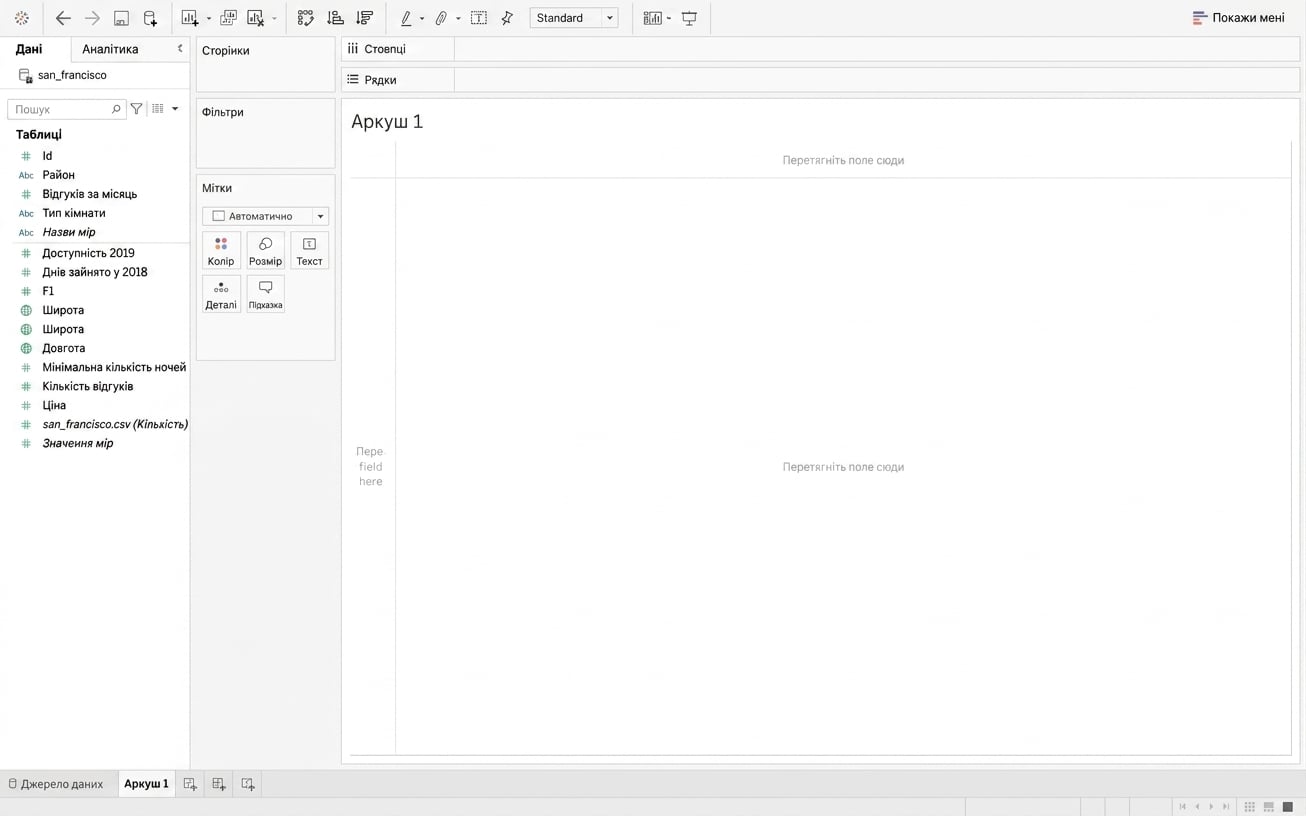This screenshot has height=816, width=1306.
Task: Click the show/hide cards icon
Action: (653, 18)
